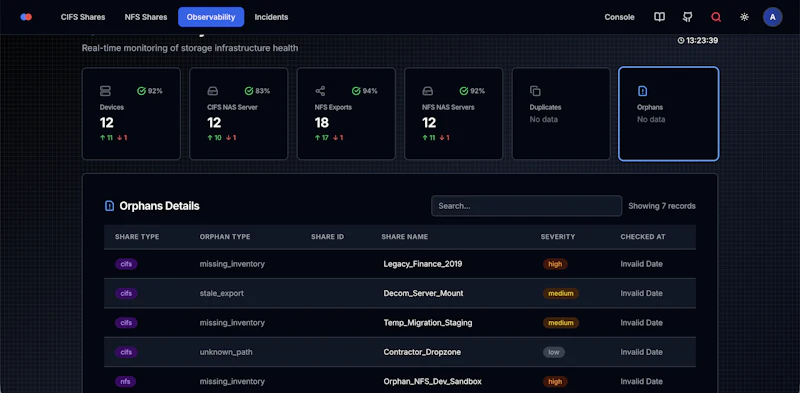The width and height of the screenshot is (800, 393).
Task: Click the red search icon
Action: point(716,17)
